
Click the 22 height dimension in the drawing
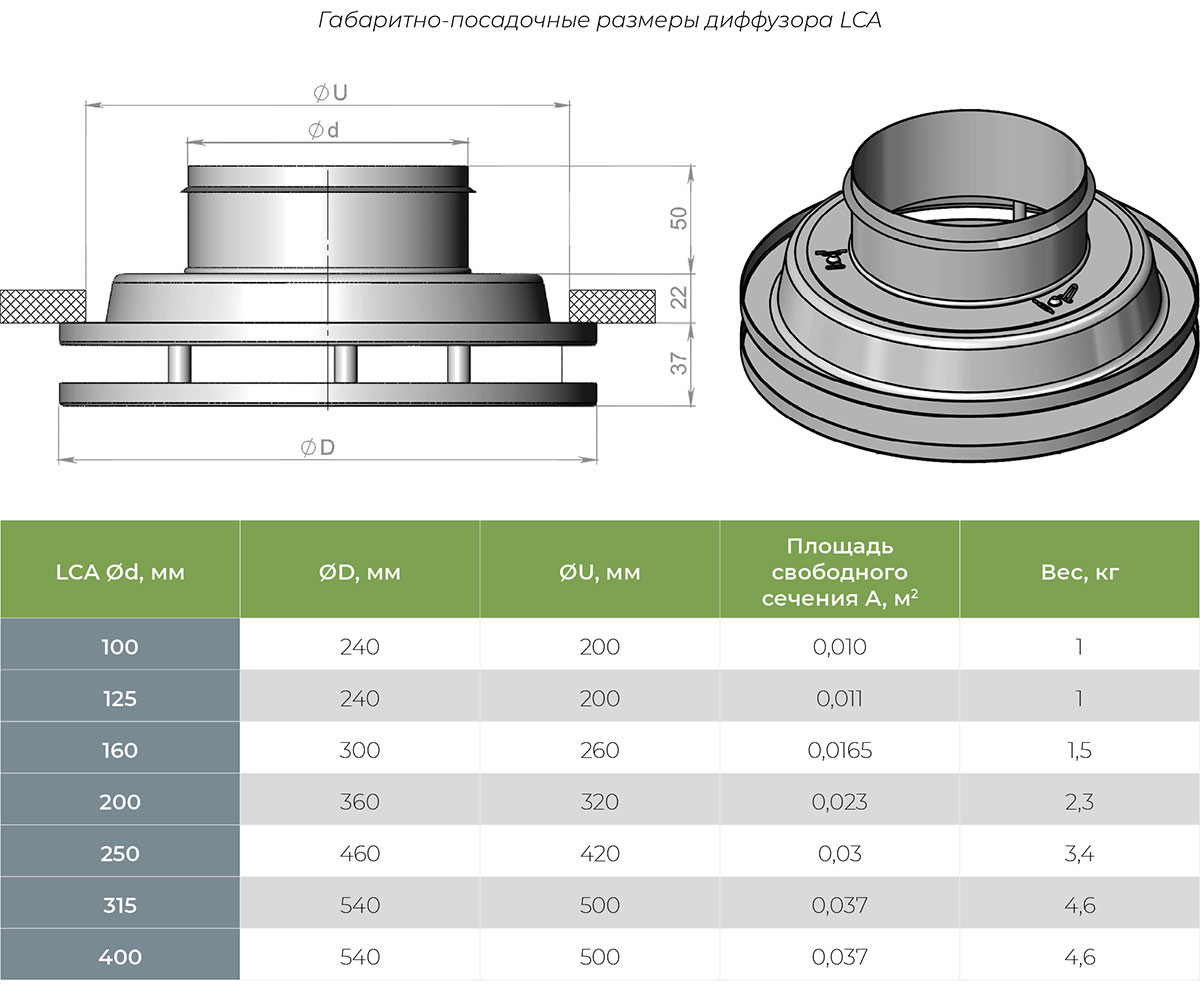pyautogui.click(x=678, y=297)
